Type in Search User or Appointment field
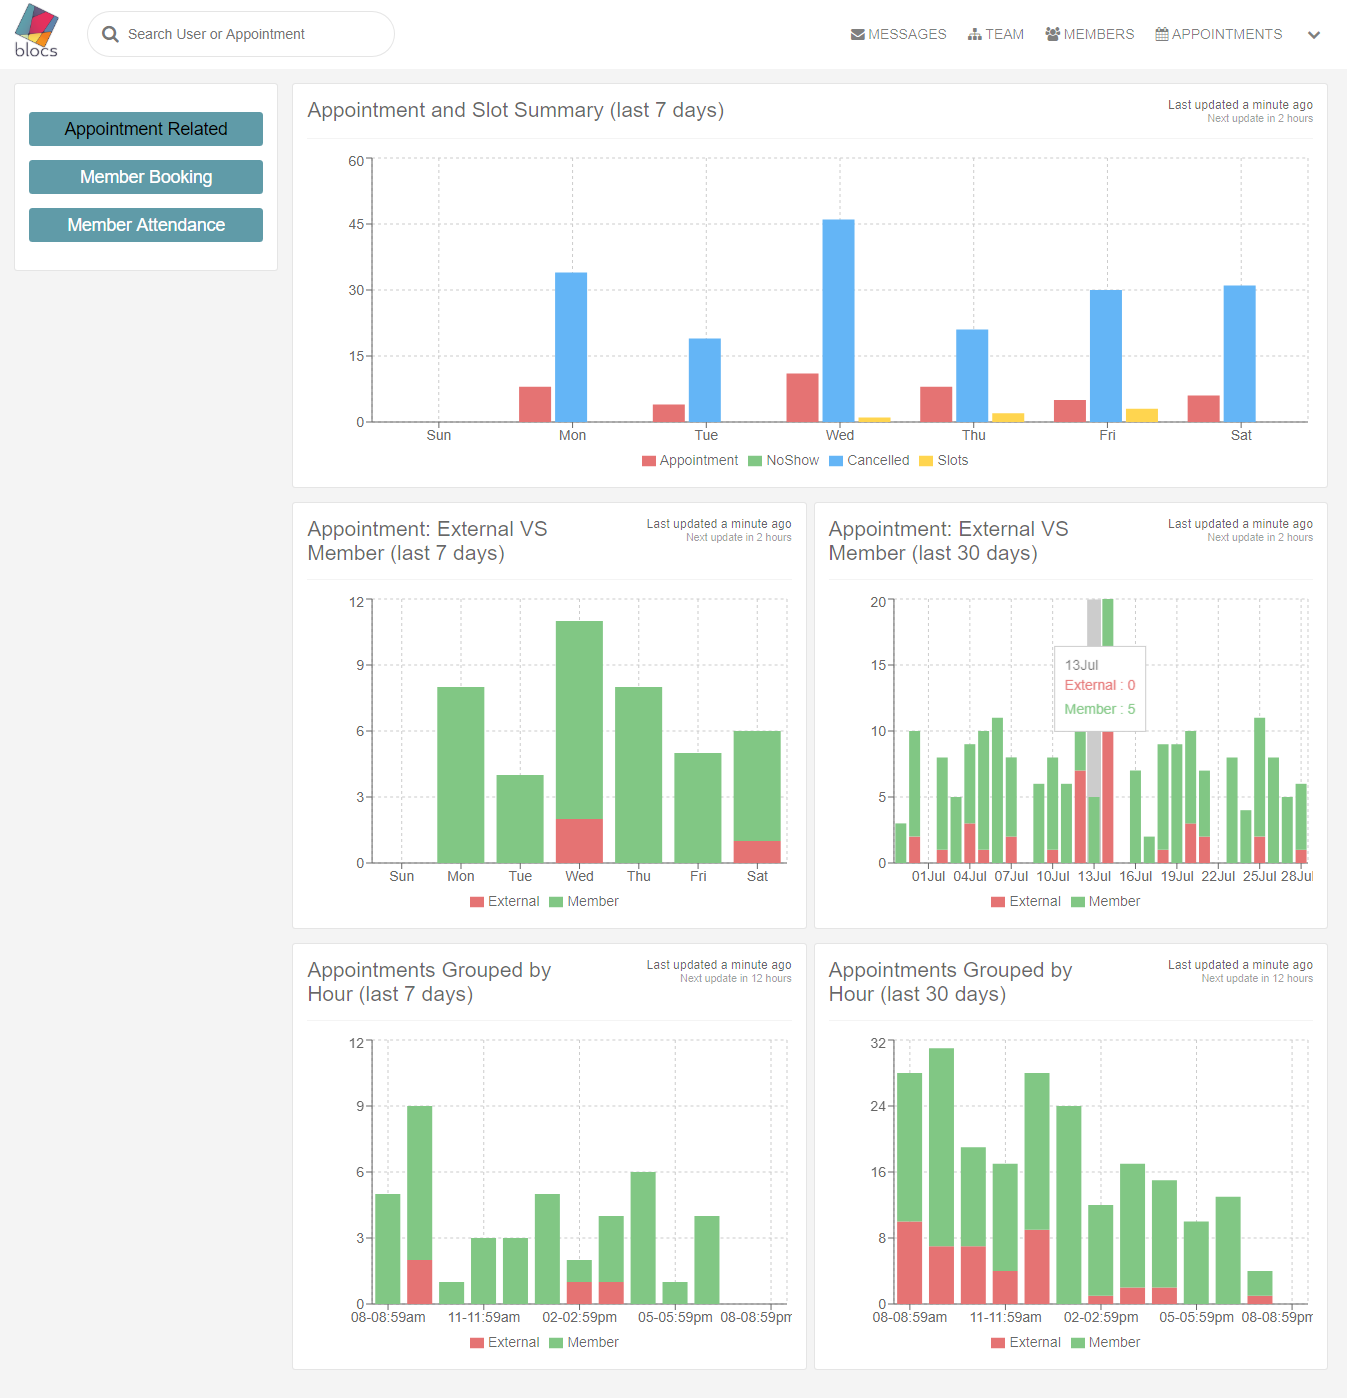This screenshot has width=1347, height=1399. 250,35
